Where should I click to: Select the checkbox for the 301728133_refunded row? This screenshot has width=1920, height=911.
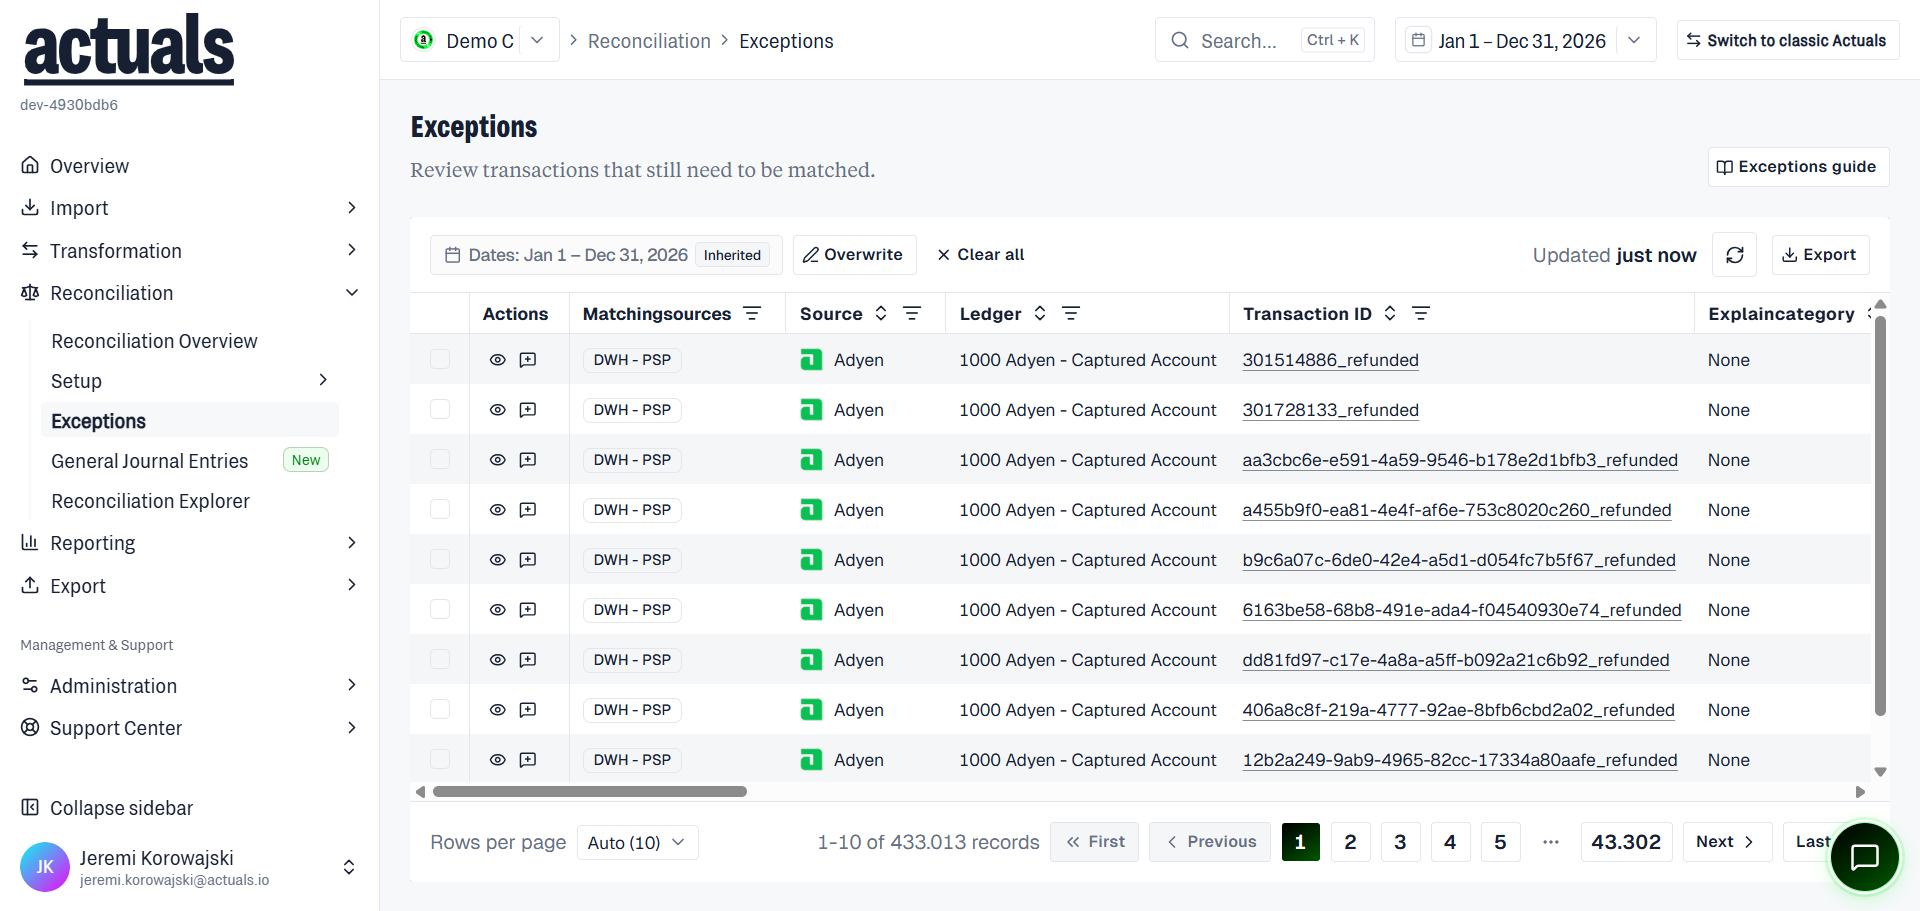point(440,409)
